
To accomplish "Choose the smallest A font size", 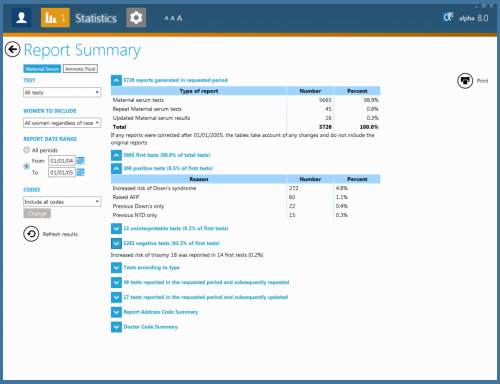I will (166, 18).
